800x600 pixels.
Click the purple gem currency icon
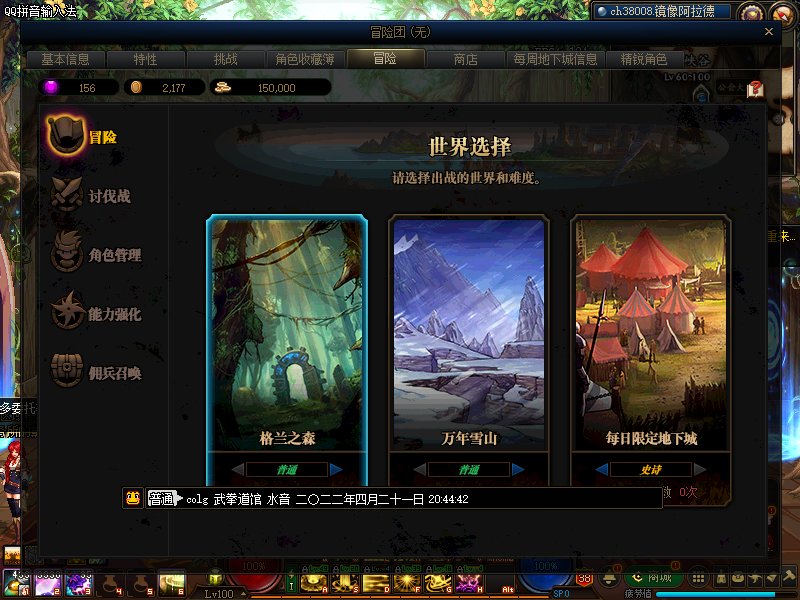tap(51, 87)
